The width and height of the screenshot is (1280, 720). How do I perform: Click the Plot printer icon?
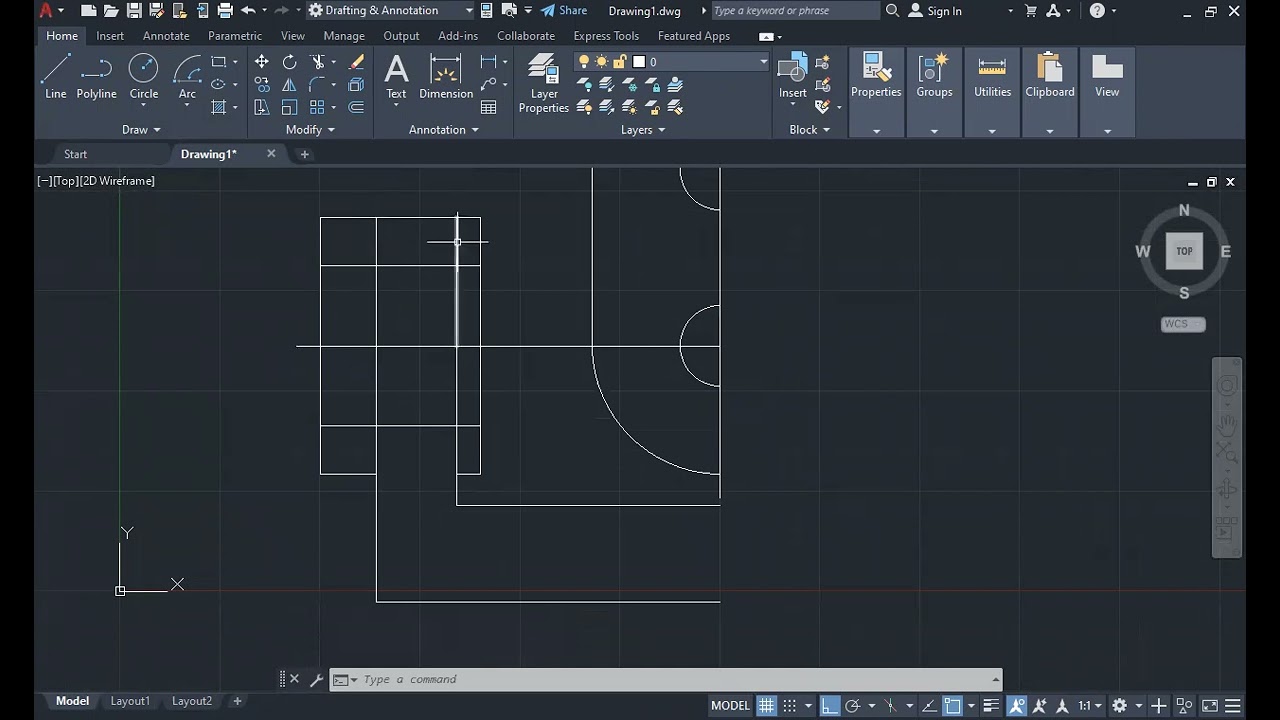225,11
